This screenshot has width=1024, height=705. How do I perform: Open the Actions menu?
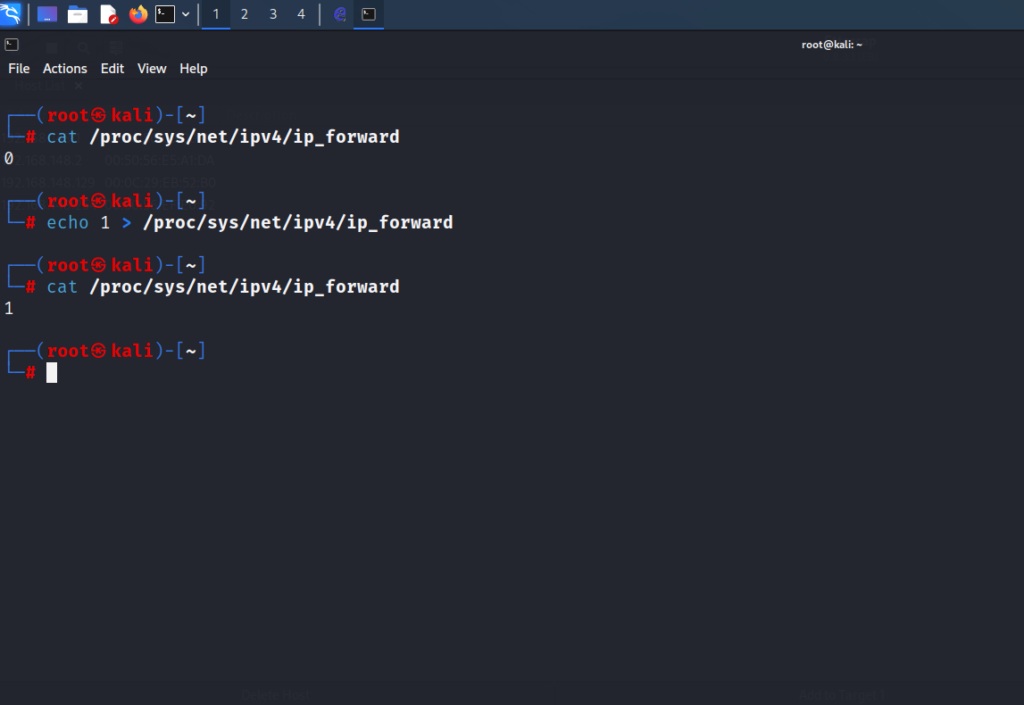pos(65,68)
